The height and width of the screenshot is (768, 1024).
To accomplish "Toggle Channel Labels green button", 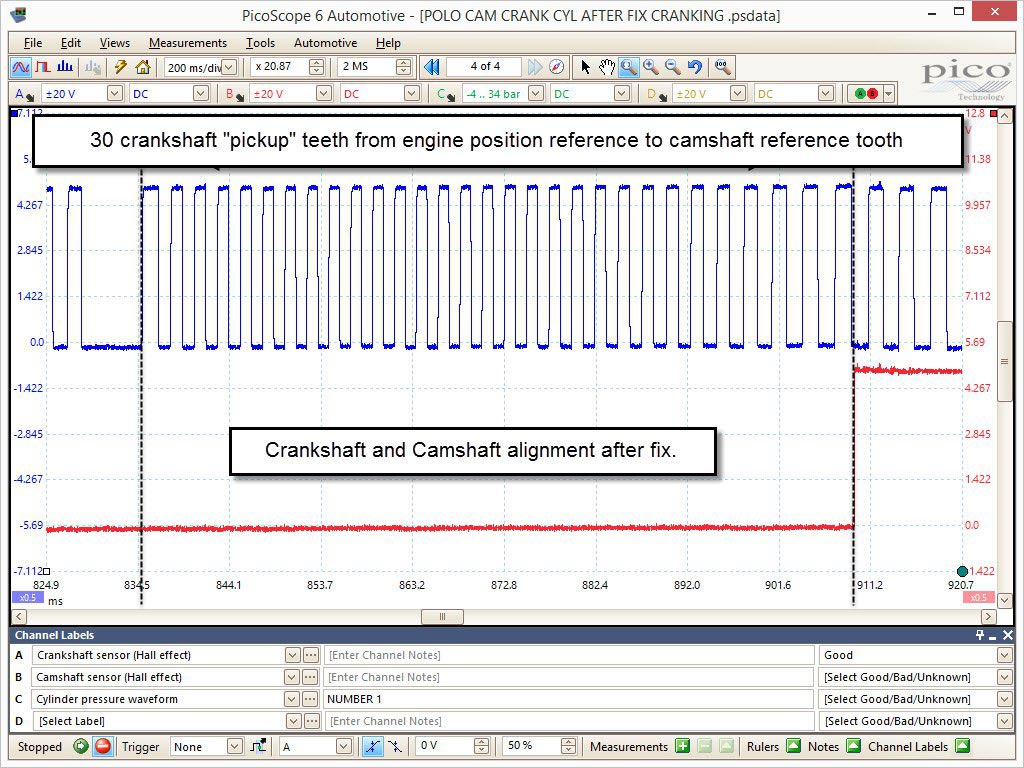I will (962, 746).
